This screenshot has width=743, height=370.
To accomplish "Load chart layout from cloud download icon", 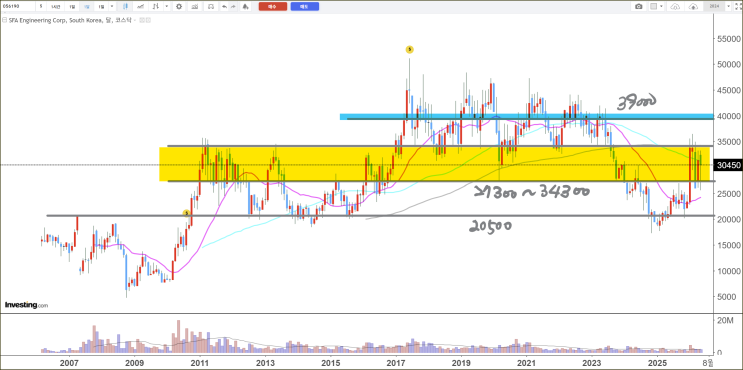I will coord(693,6).
